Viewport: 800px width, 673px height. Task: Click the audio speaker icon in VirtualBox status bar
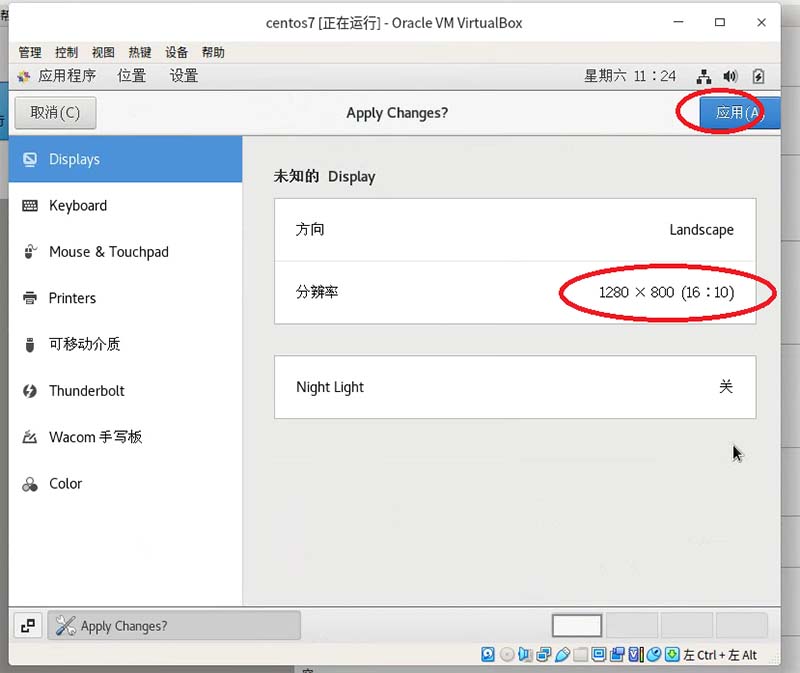525,655
